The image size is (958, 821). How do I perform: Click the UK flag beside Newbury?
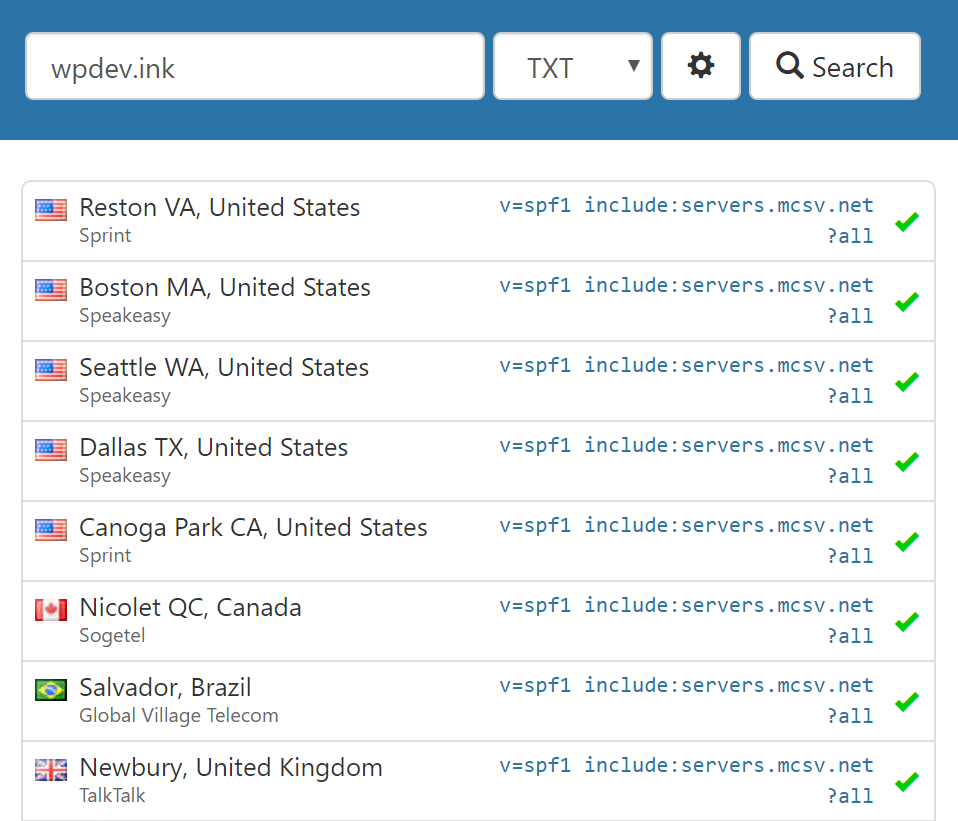[51, 769]
